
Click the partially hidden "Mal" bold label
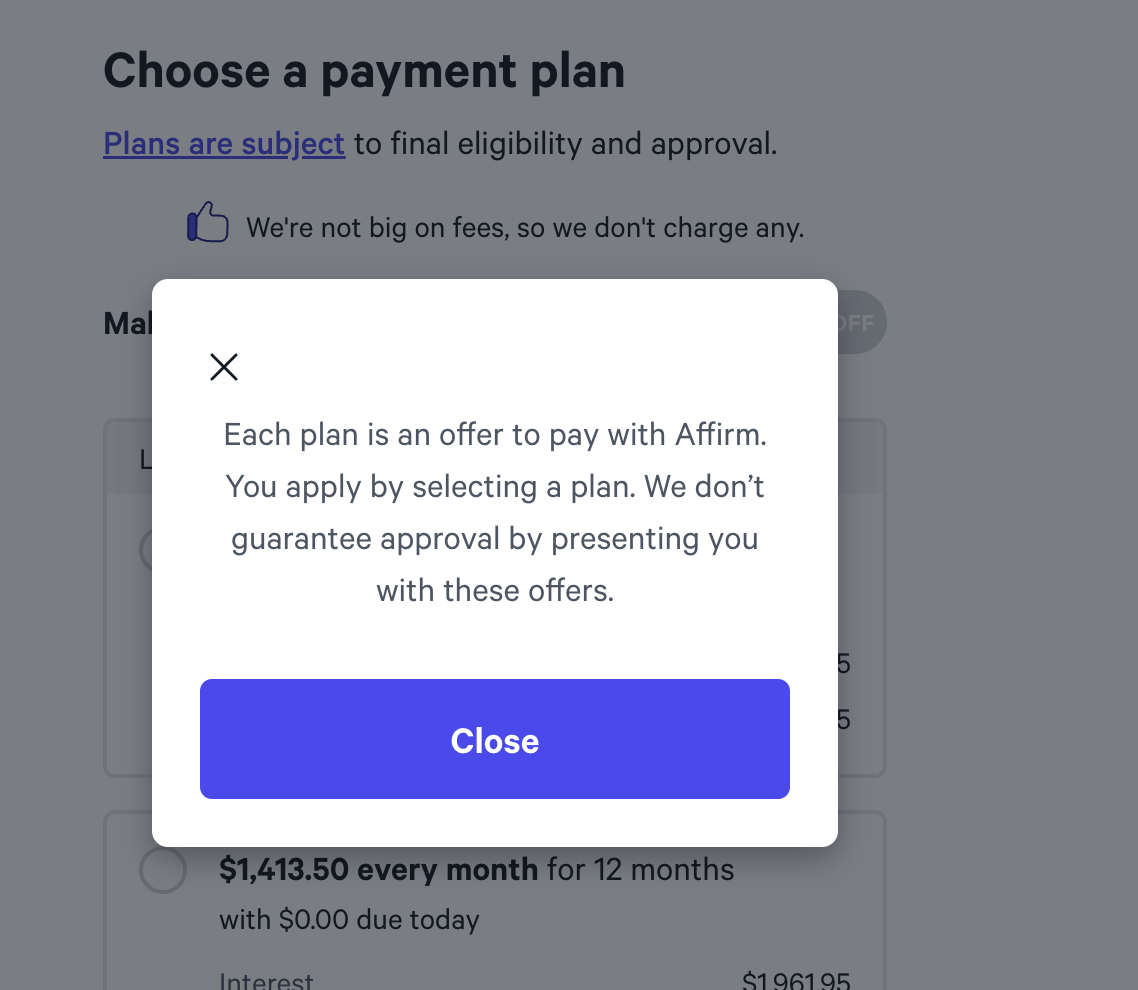point(128,323)
